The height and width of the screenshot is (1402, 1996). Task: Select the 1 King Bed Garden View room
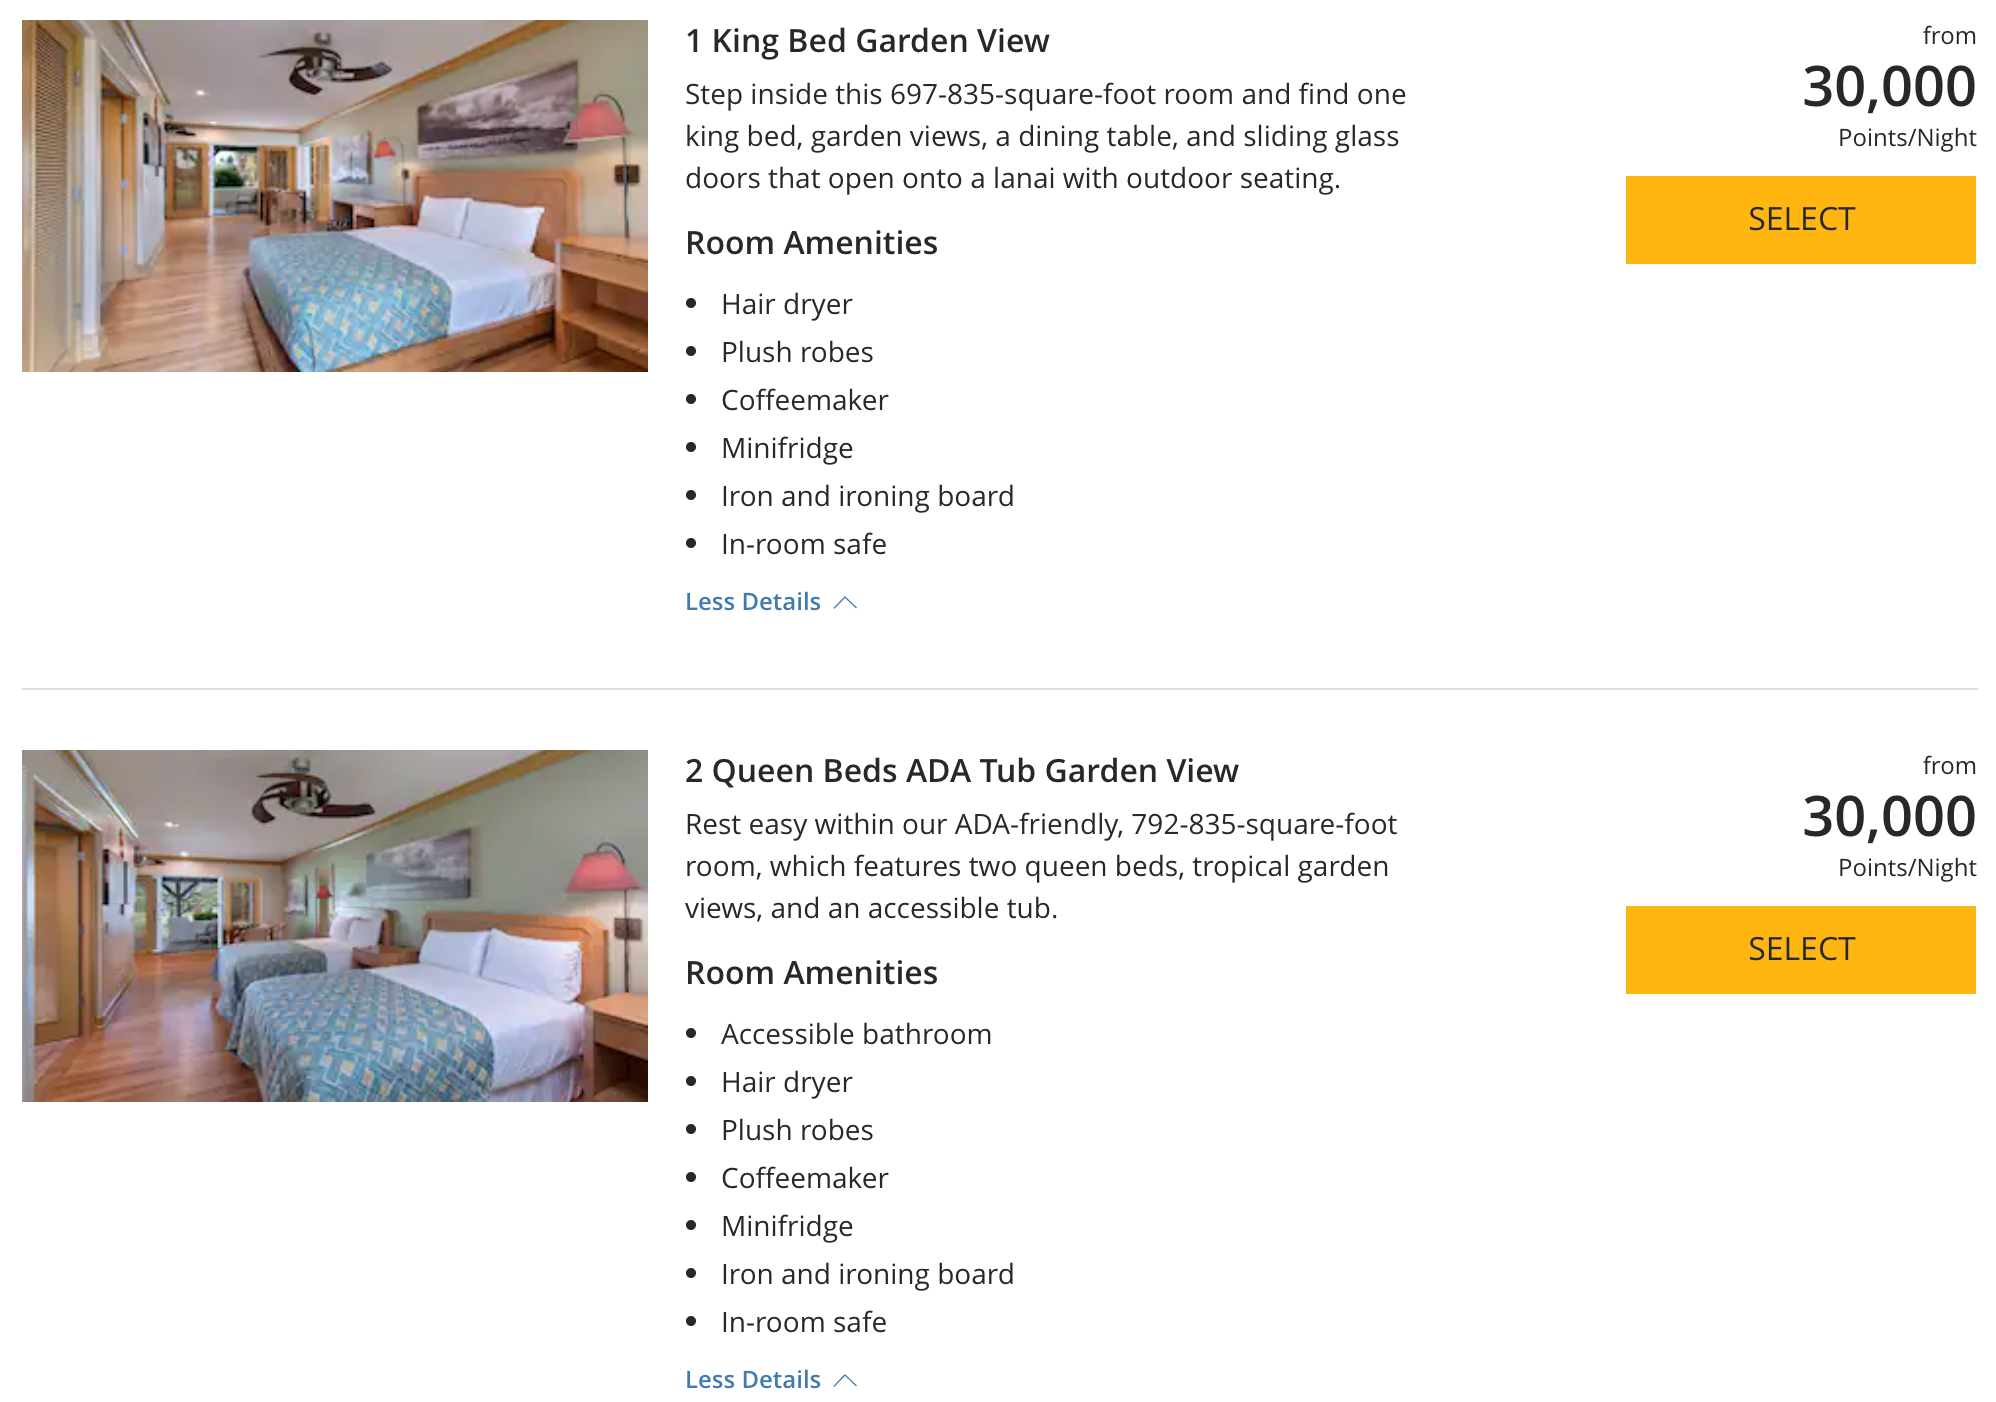pos(1799,220)
